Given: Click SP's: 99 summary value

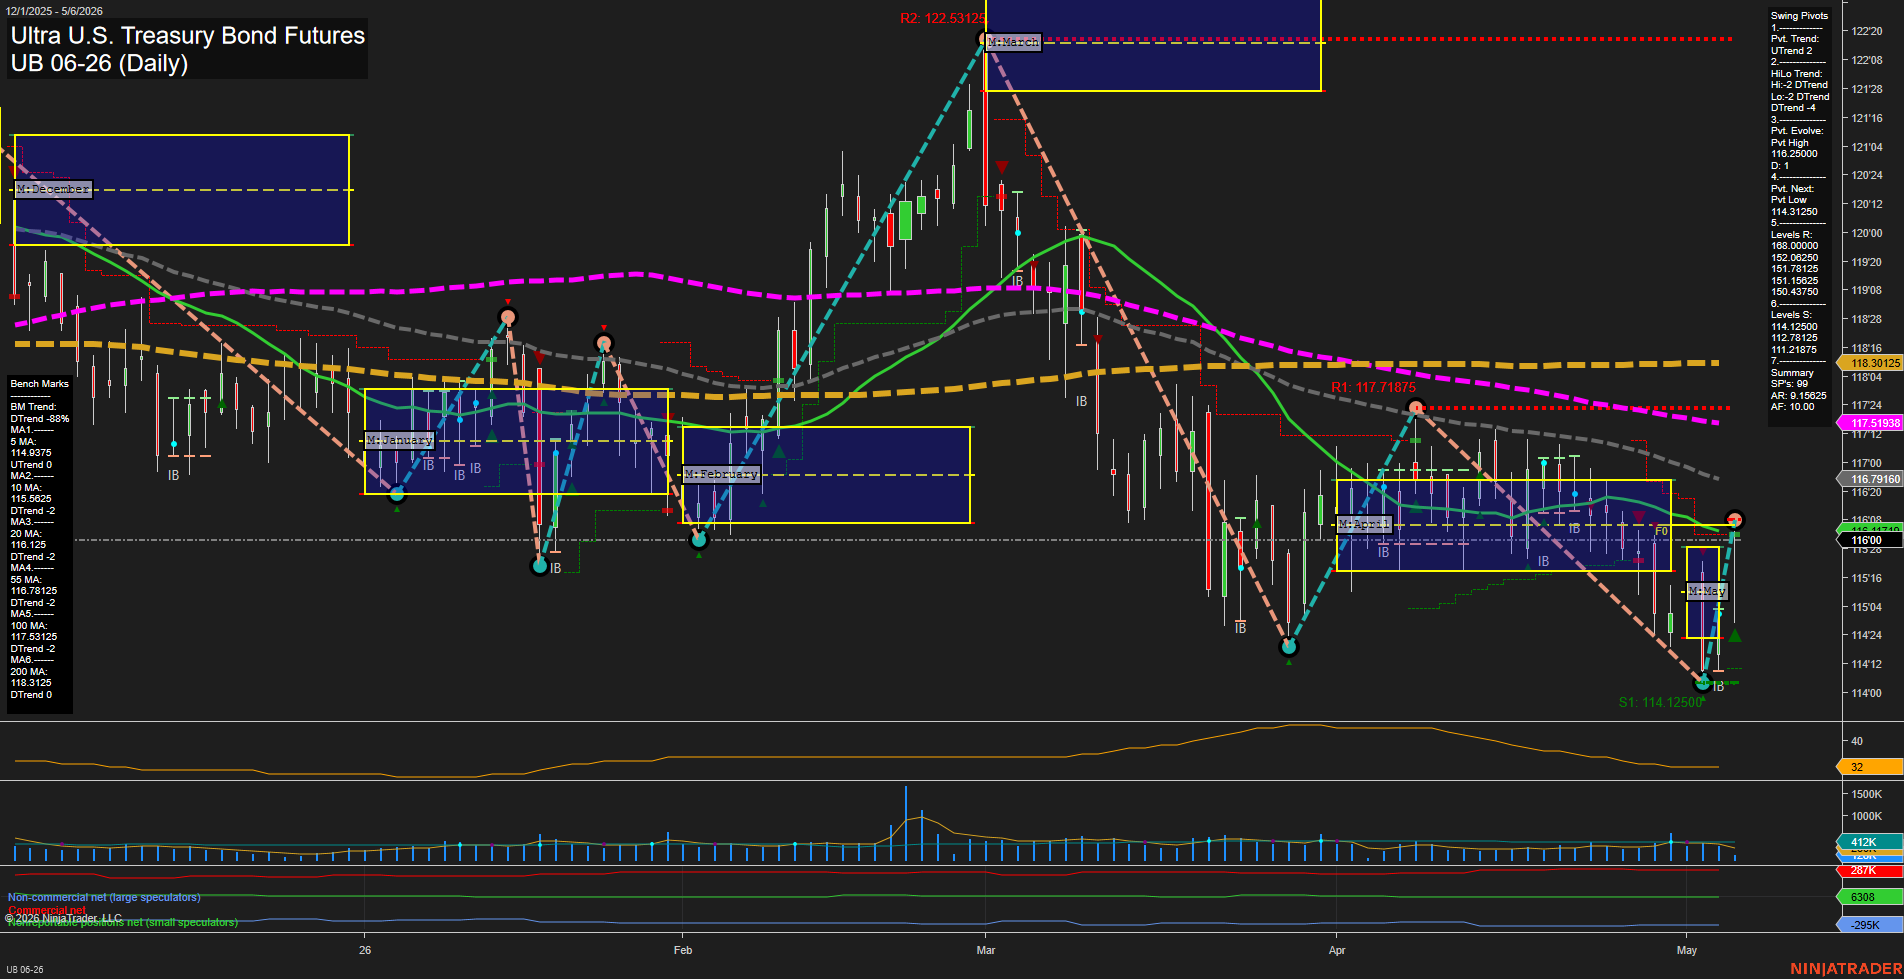Looking at the screenshot, I should tap(1789, 384).
